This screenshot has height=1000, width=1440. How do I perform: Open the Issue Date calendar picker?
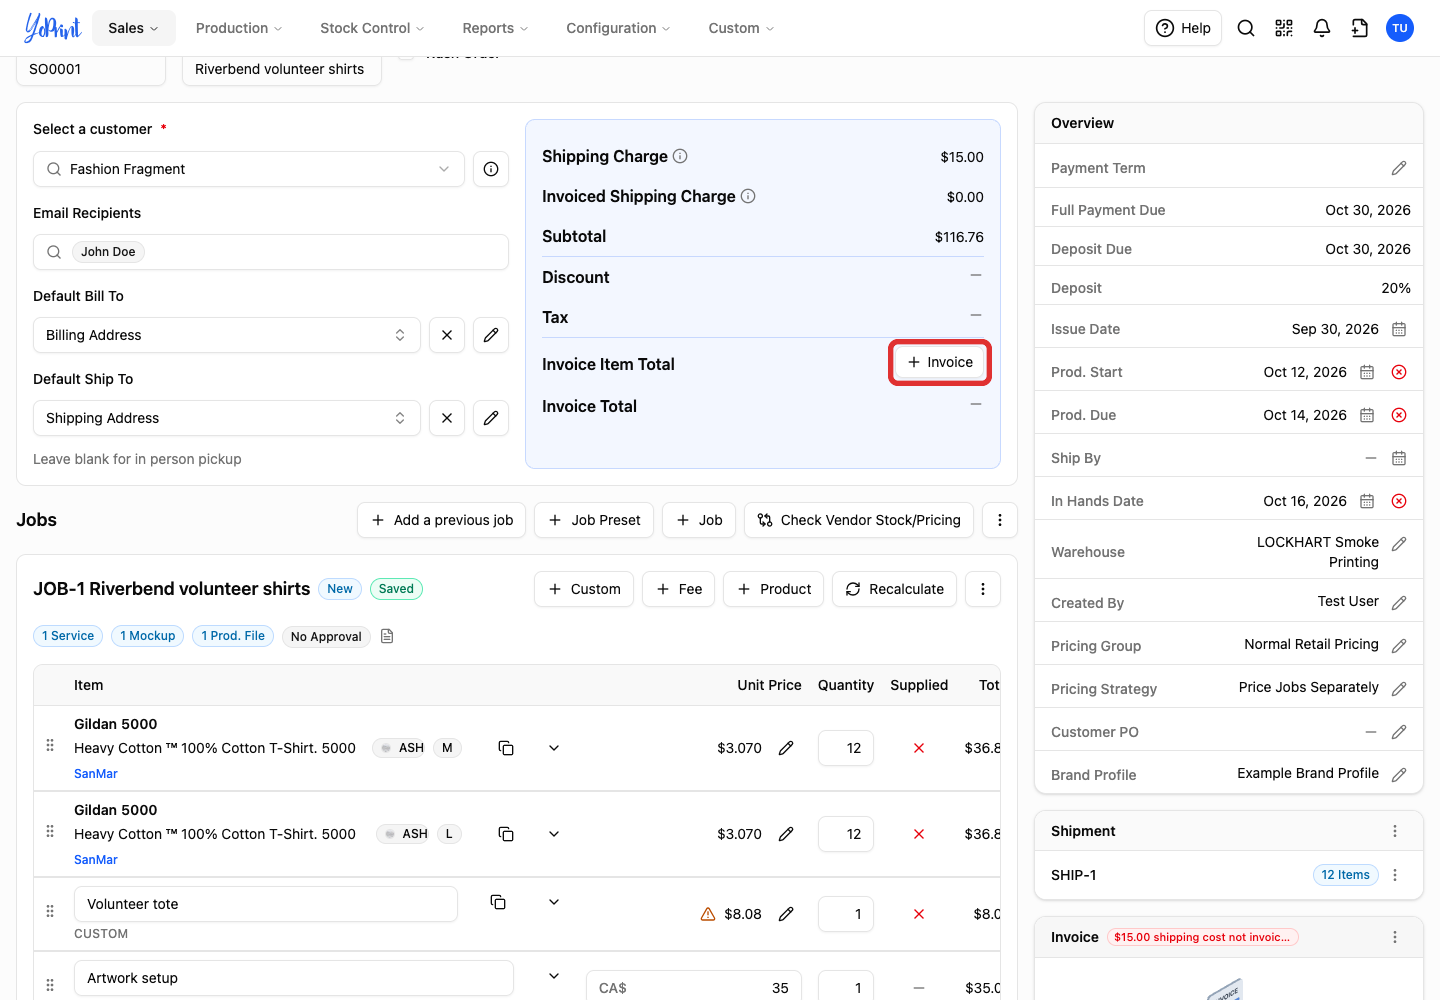tap(1399, 329)
